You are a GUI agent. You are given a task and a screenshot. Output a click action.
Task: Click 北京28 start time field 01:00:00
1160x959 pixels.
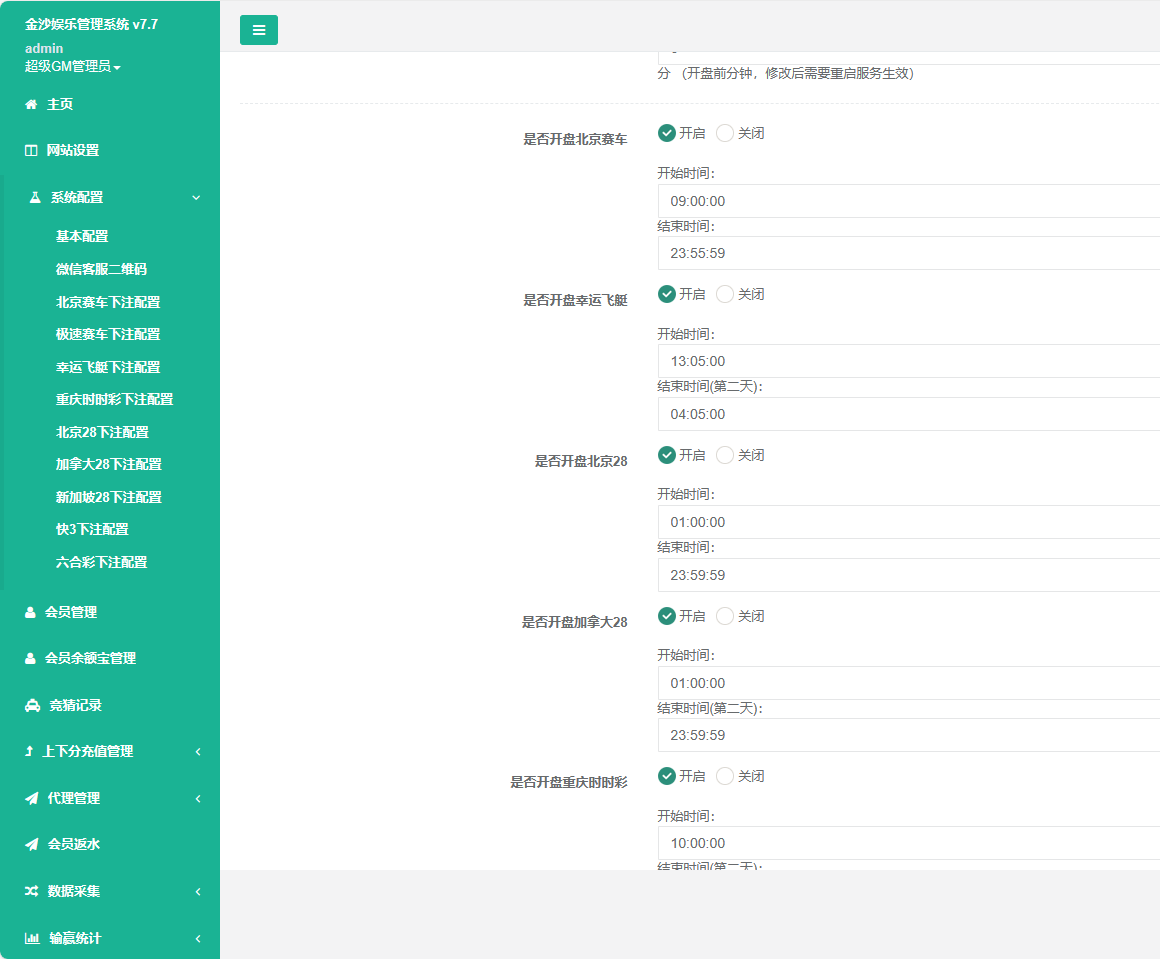pyautogui.click(x=908, y=522)
